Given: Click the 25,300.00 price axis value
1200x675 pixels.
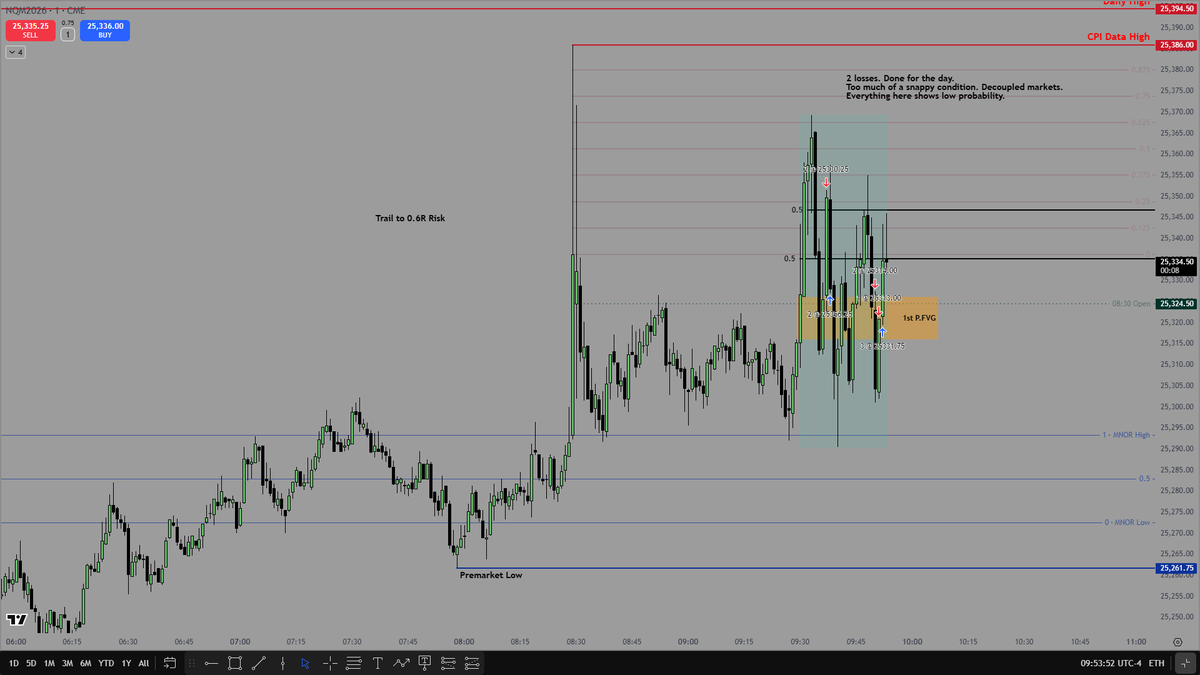Looking at the screenshot, I should pos(1177,406).
